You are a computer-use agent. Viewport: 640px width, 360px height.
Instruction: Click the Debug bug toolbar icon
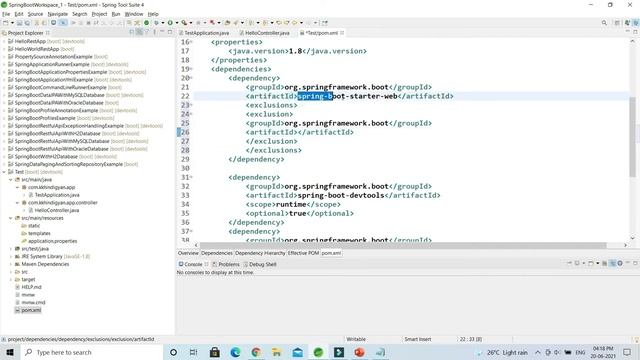[x=156, y=23]
